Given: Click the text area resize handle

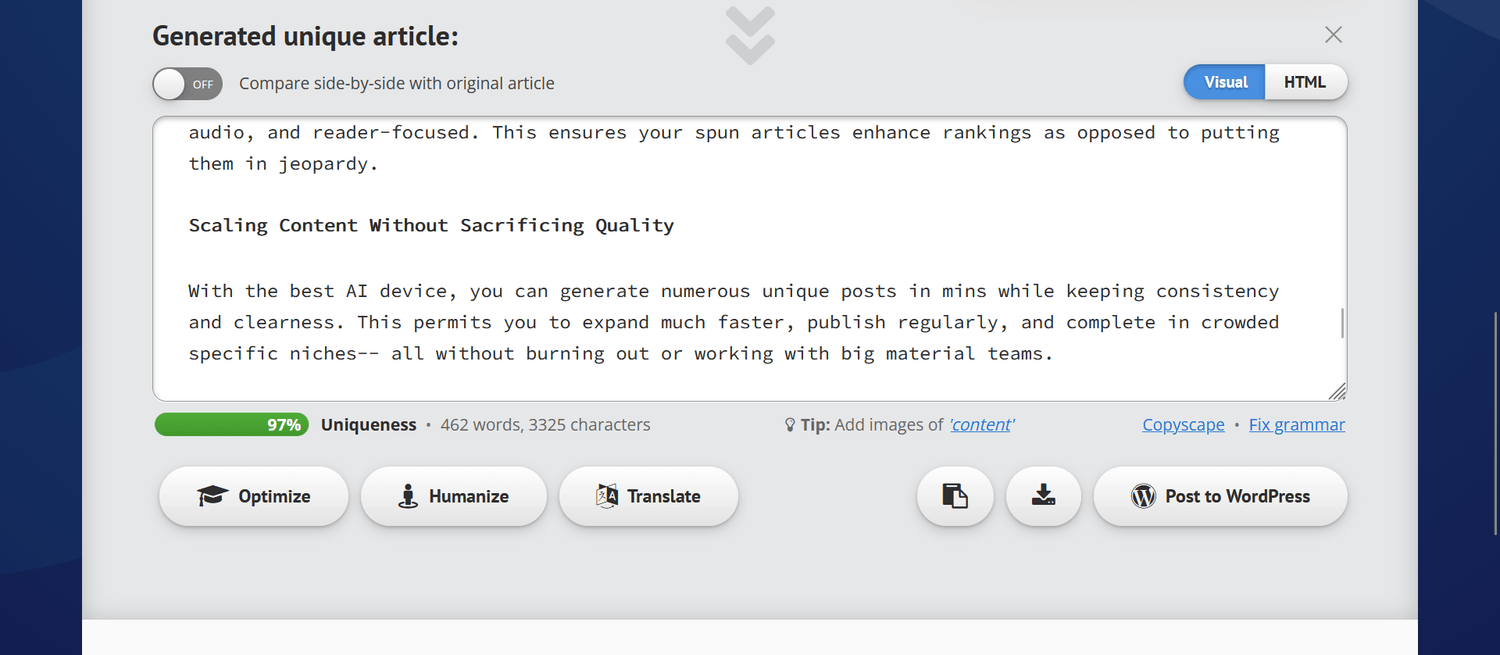Looking at the screenshot, I should [x=1338, y=392].
